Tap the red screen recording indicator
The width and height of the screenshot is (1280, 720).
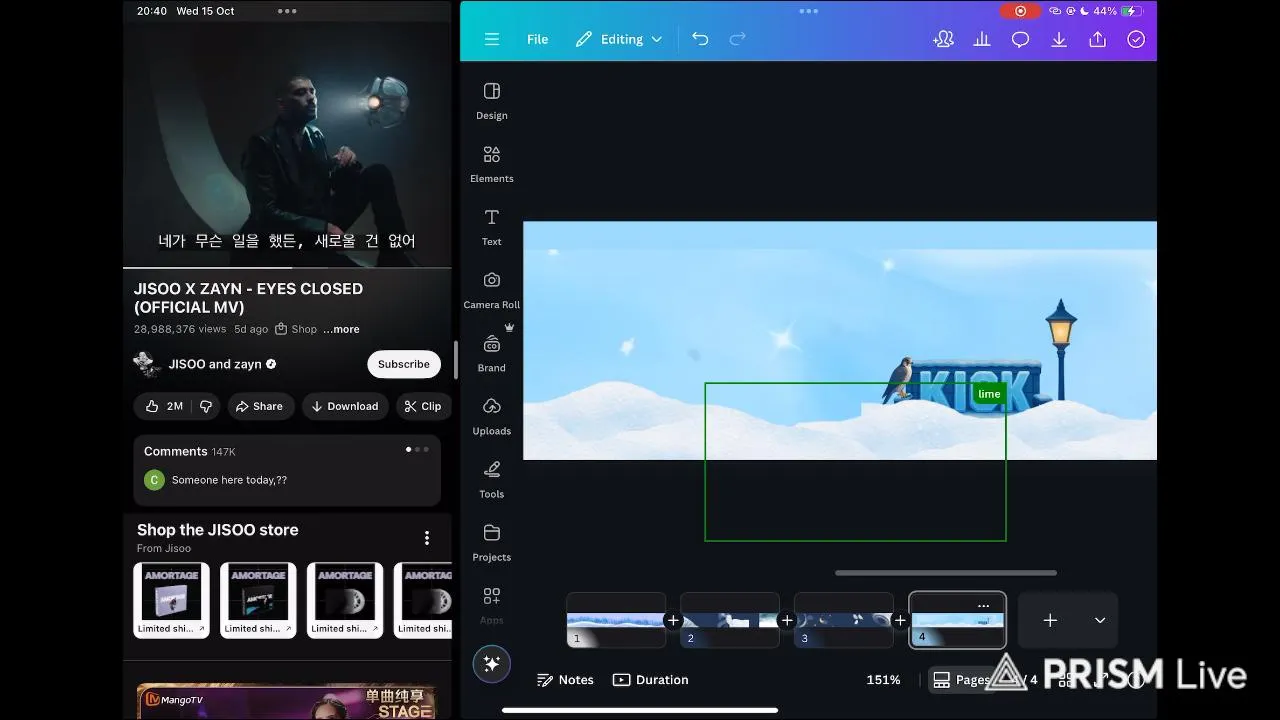click(x=1020, y=11)
